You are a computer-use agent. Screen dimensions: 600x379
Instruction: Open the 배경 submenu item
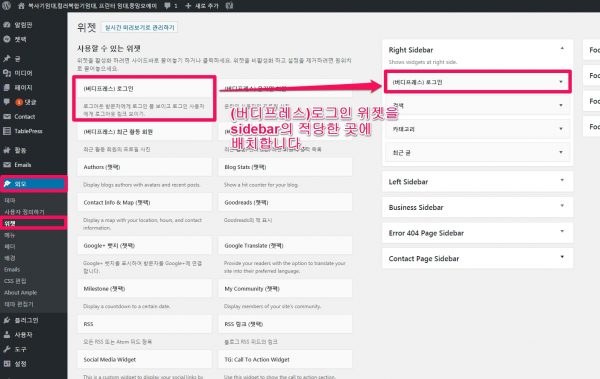10,258
